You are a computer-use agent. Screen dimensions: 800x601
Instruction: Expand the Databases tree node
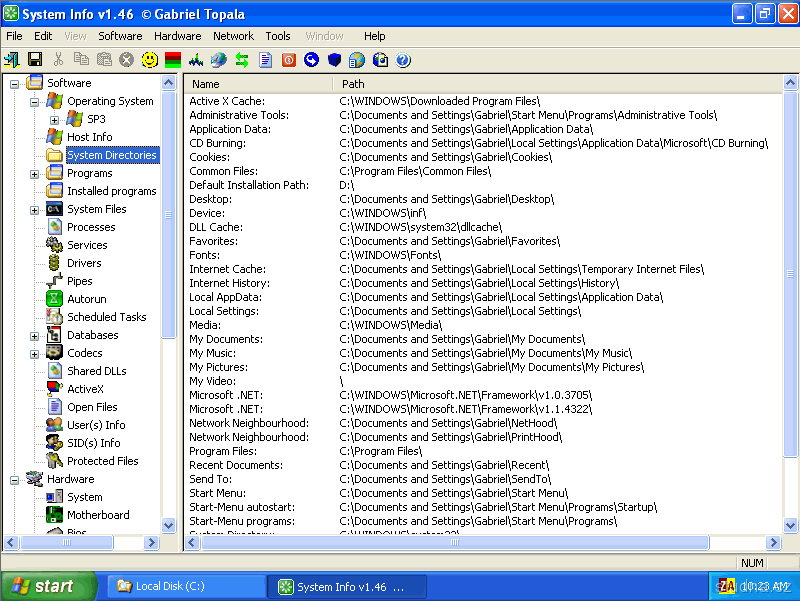pyautogui.click(x=35, y=335)
